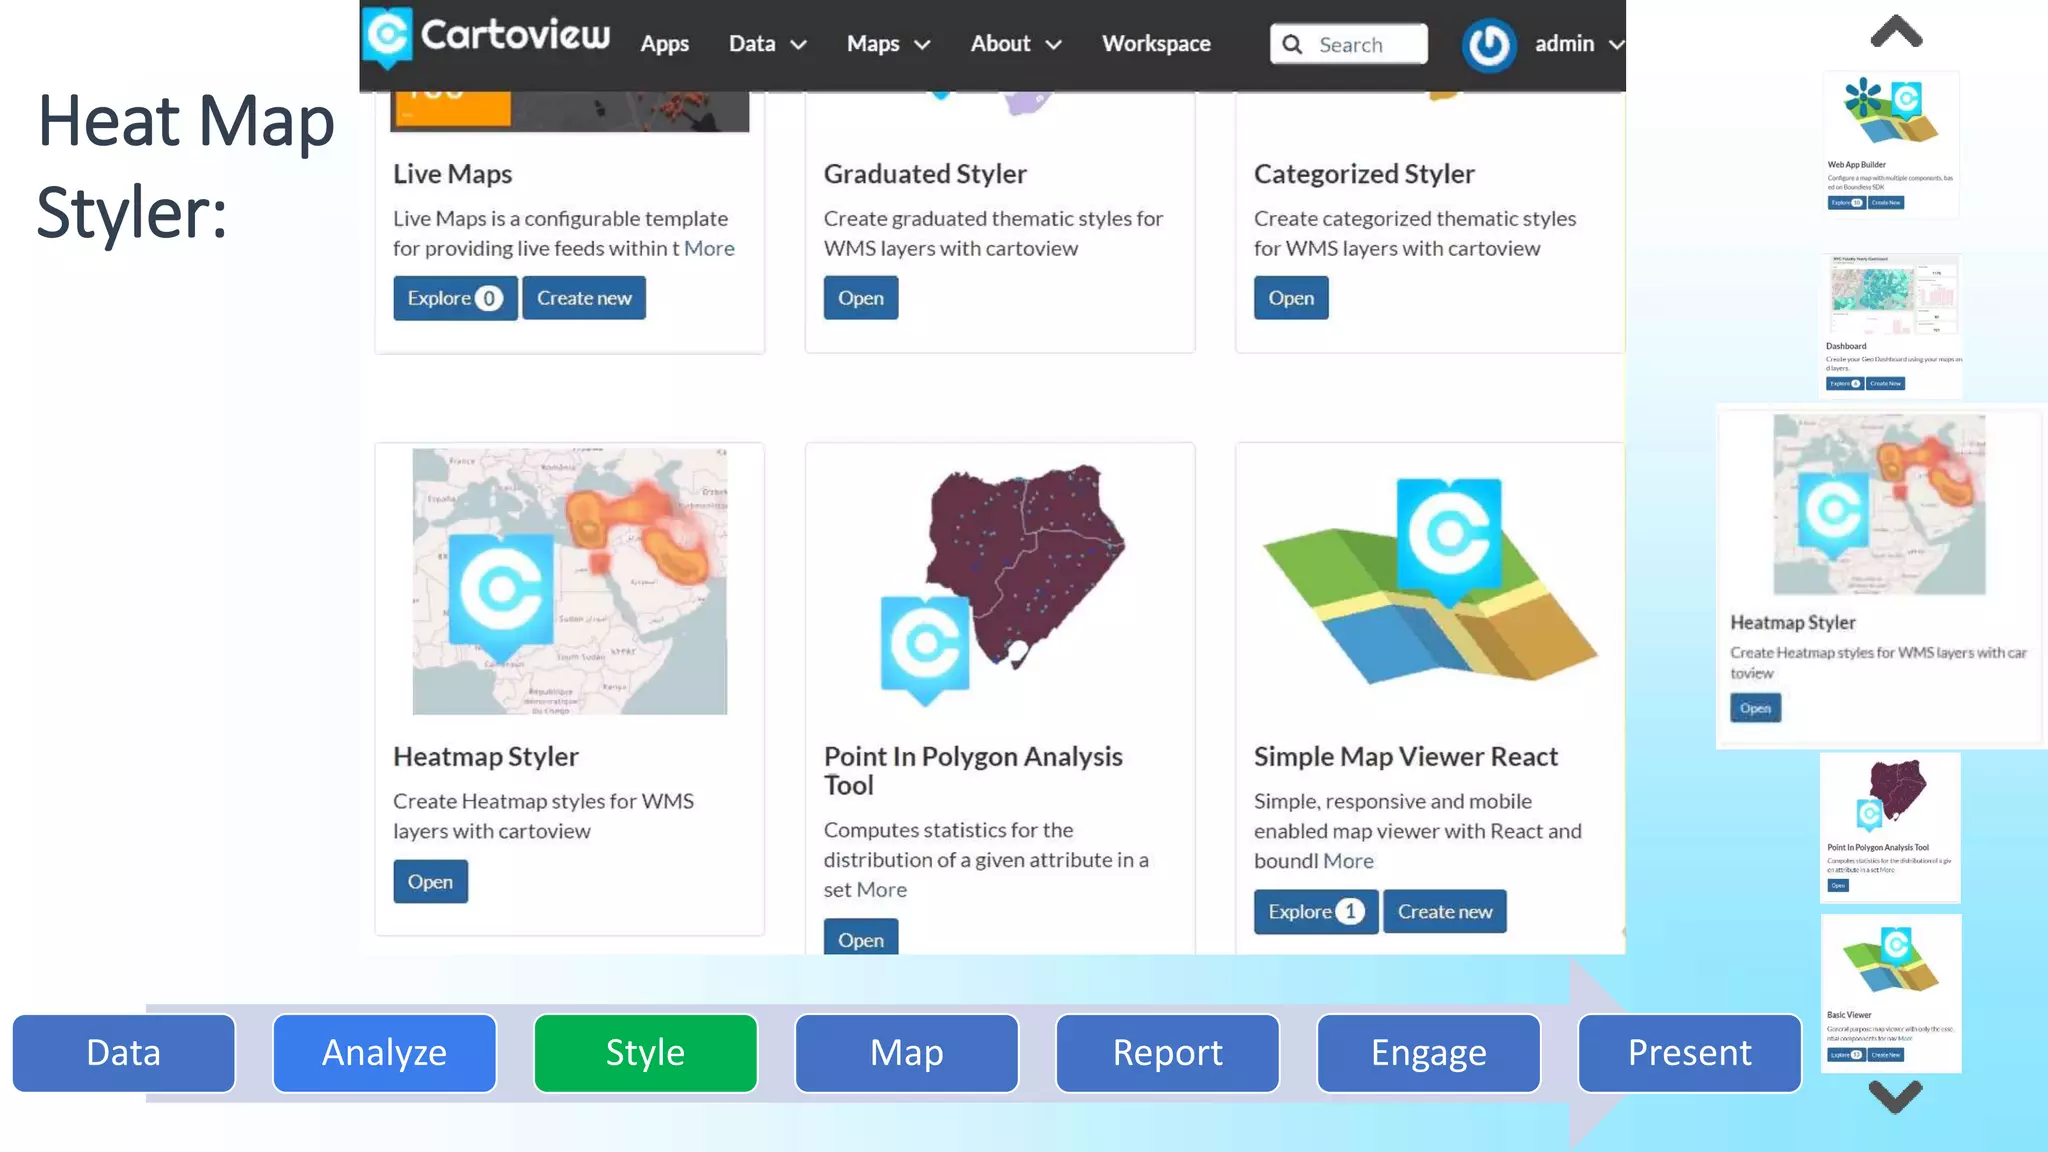Select Dashboard thumbnail in sidebar
Image resolution: width=2048 pixels, height=1152 pixels.
[1891, 325]
